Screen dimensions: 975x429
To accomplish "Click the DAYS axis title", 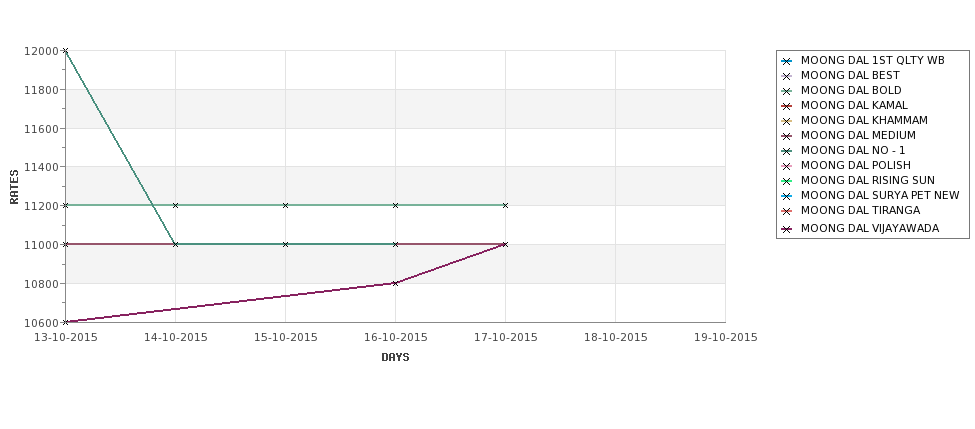I will coord(395,358).
